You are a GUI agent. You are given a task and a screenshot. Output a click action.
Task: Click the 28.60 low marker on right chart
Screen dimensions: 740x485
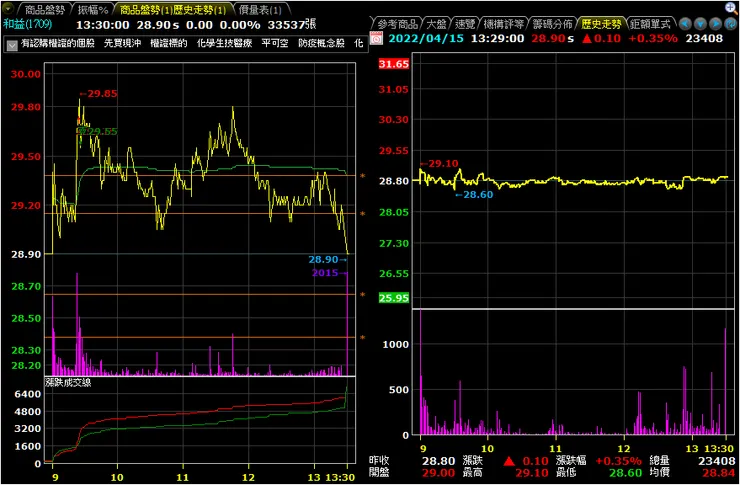474,194
